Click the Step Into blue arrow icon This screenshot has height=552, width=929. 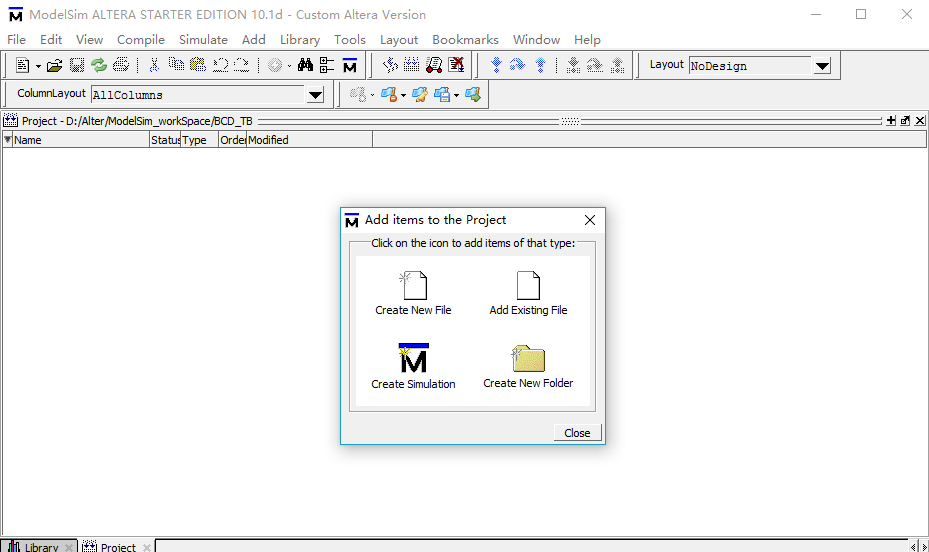pos(496,65)
